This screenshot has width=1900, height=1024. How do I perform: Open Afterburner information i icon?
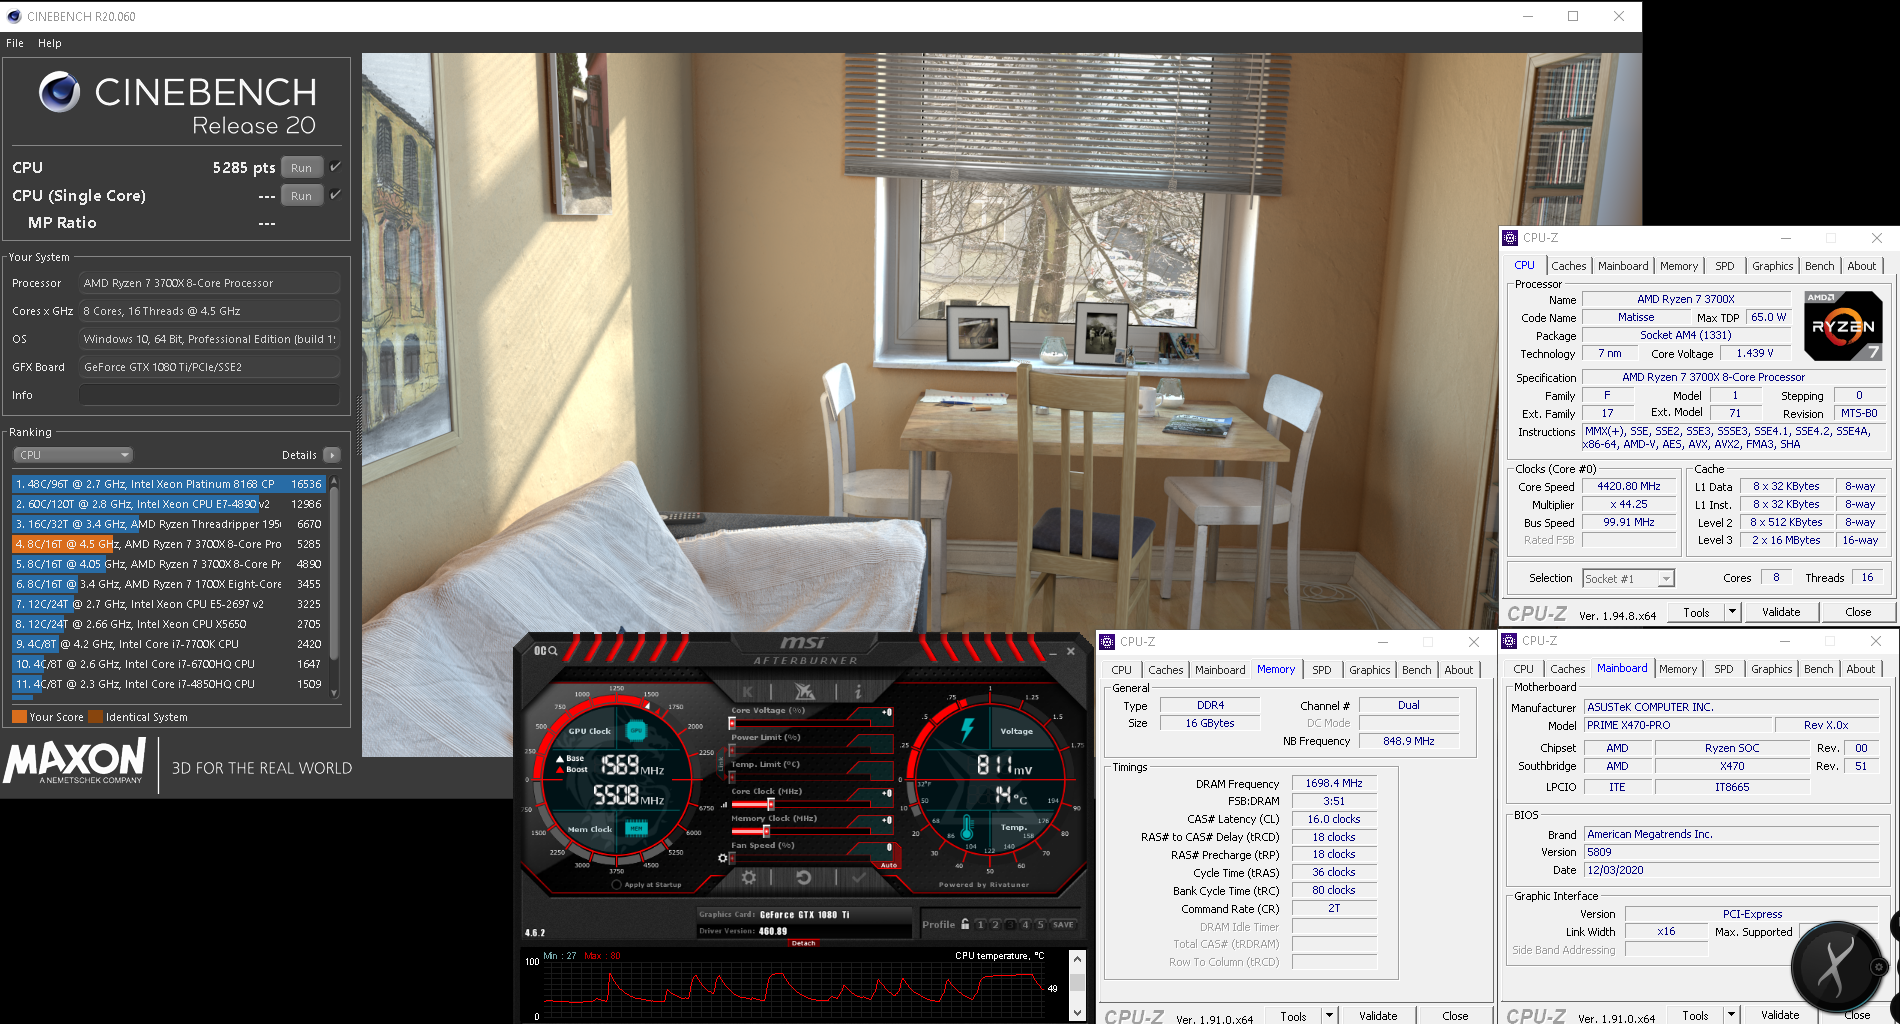click(857, 691)
